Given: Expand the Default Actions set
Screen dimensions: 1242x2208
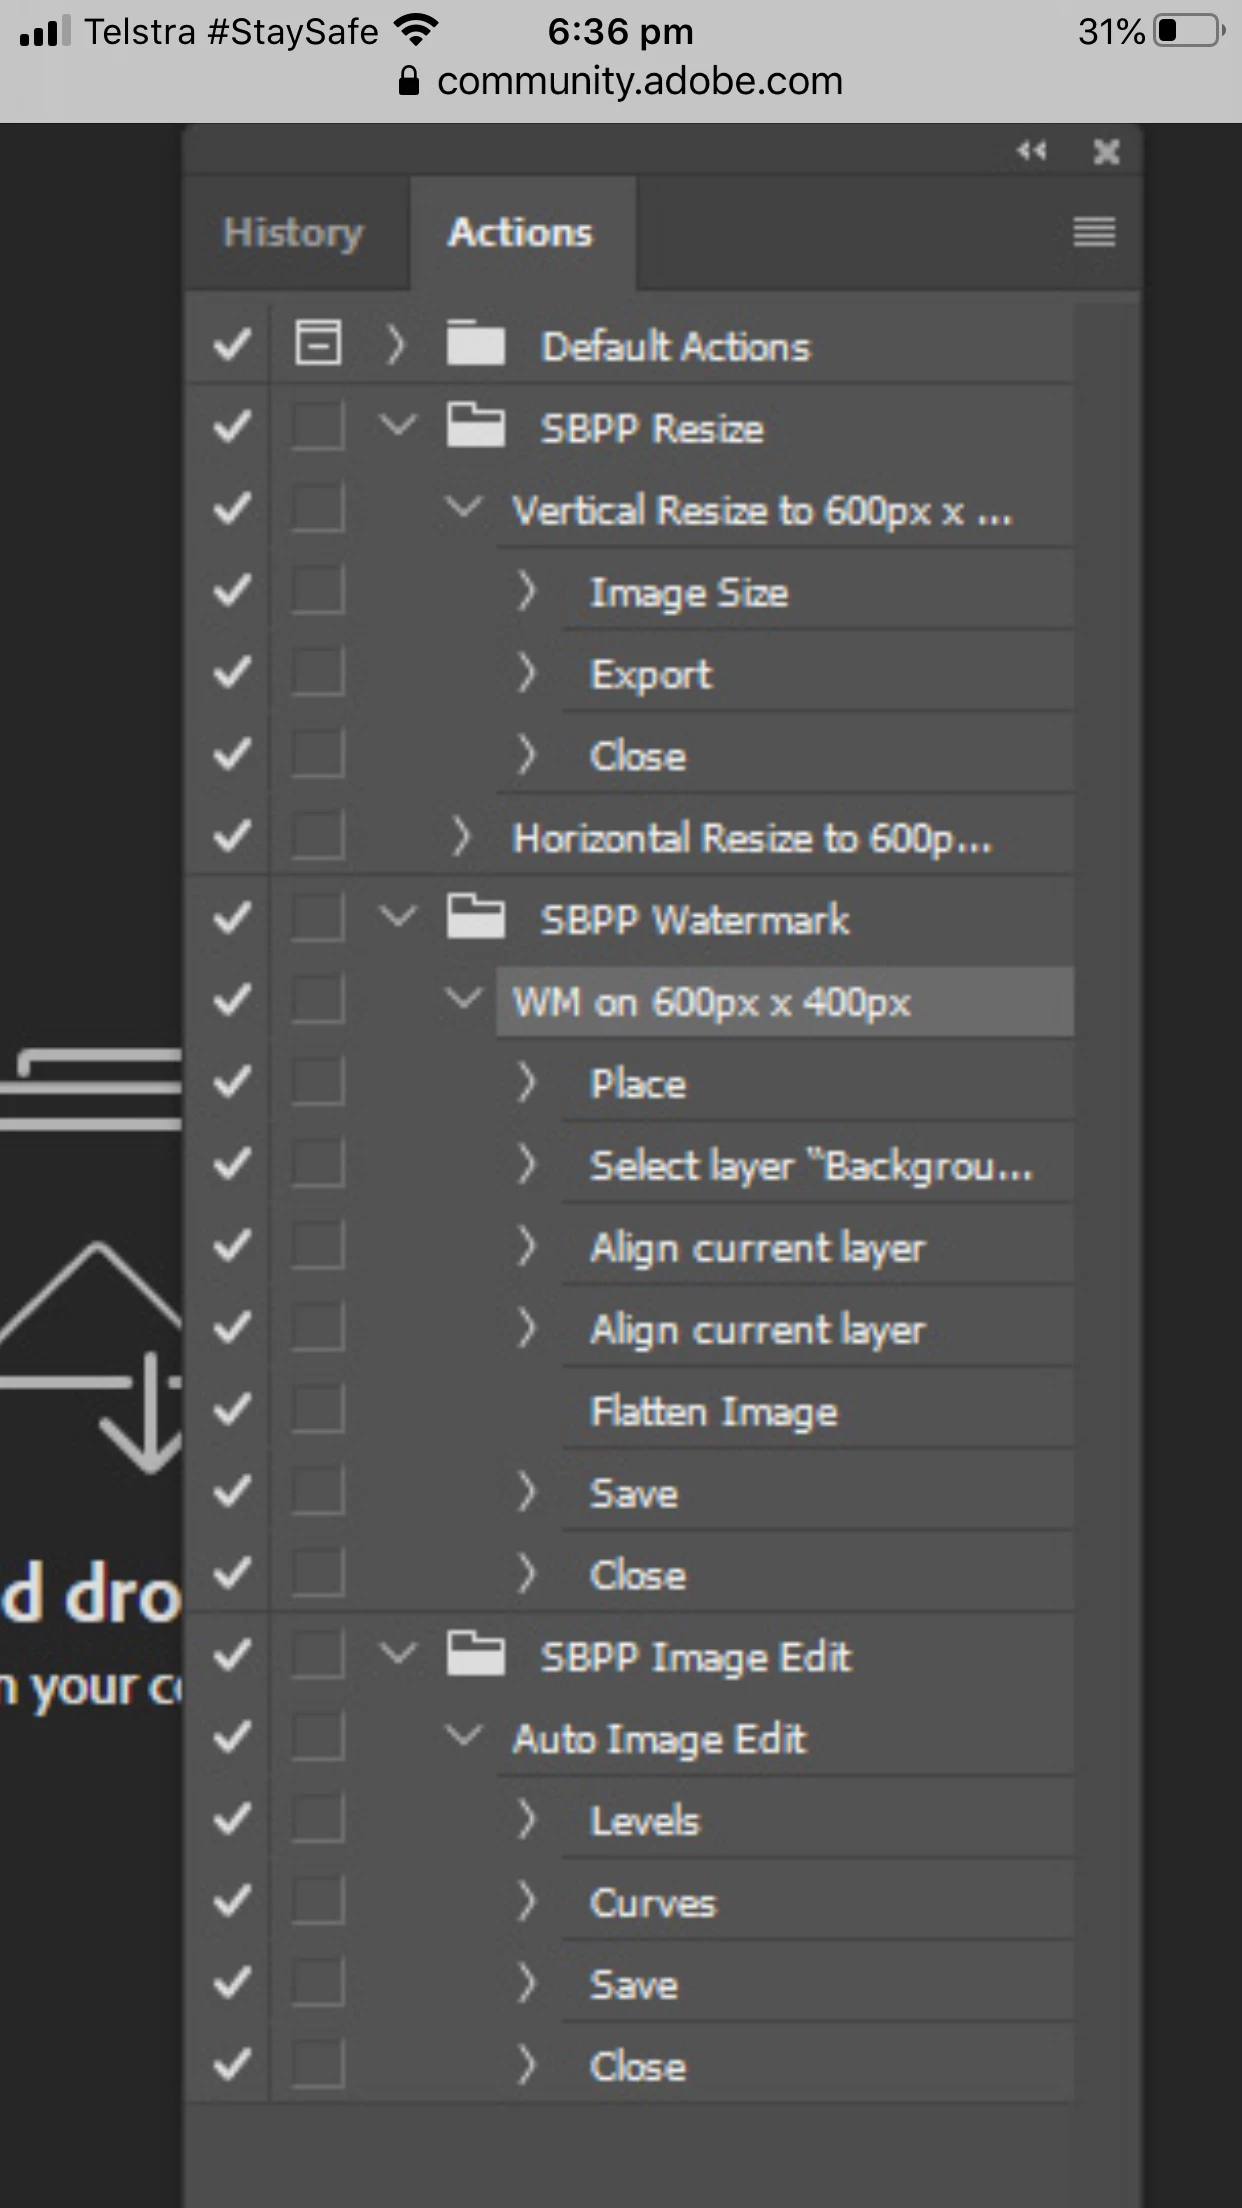Looking at the screenshot, I should [x=396, y=345].
